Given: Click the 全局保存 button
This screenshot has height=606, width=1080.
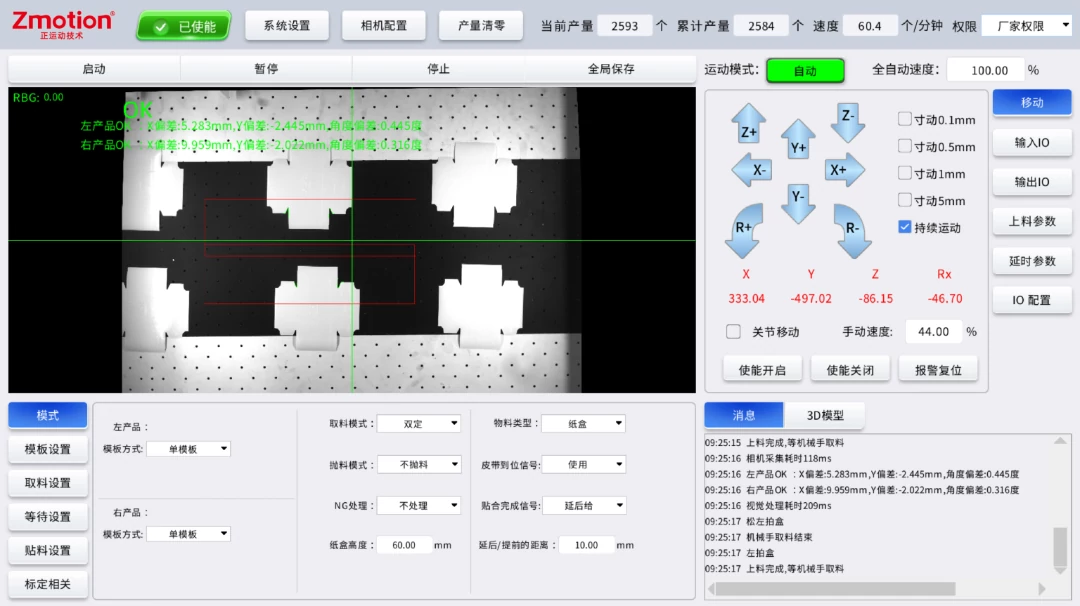Looking at the screenshot, I should [610, 69].
